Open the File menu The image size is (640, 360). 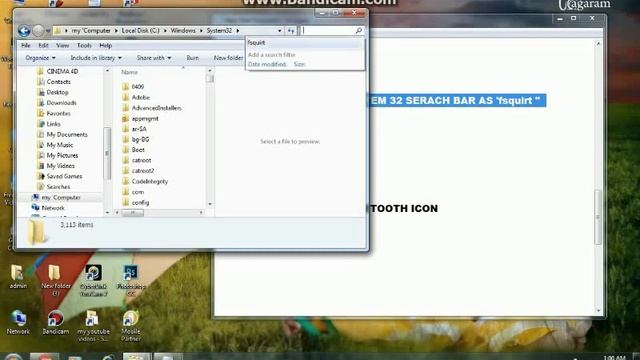point(26,45)
